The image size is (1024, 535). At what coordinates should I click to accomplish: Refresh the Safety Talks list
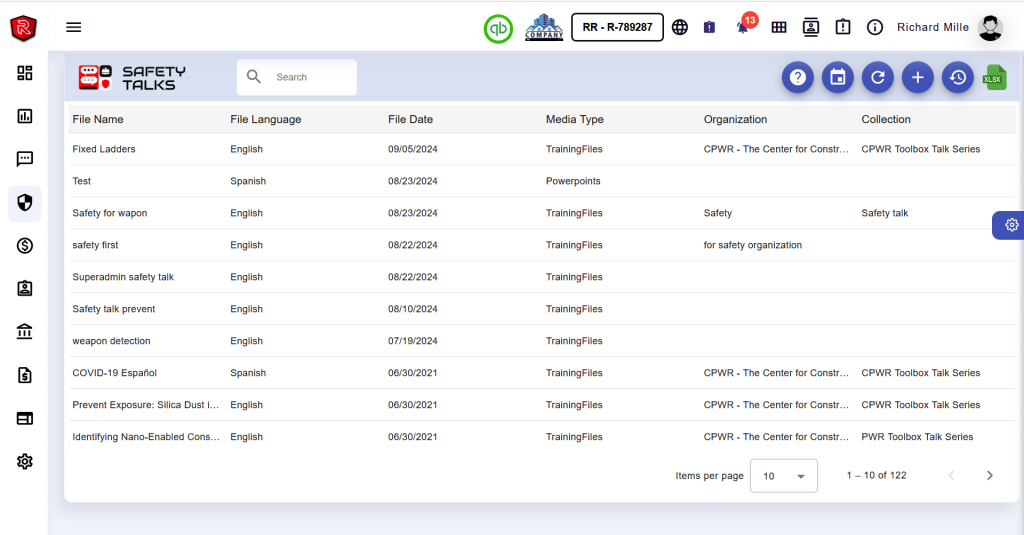[x=877, y=77]
